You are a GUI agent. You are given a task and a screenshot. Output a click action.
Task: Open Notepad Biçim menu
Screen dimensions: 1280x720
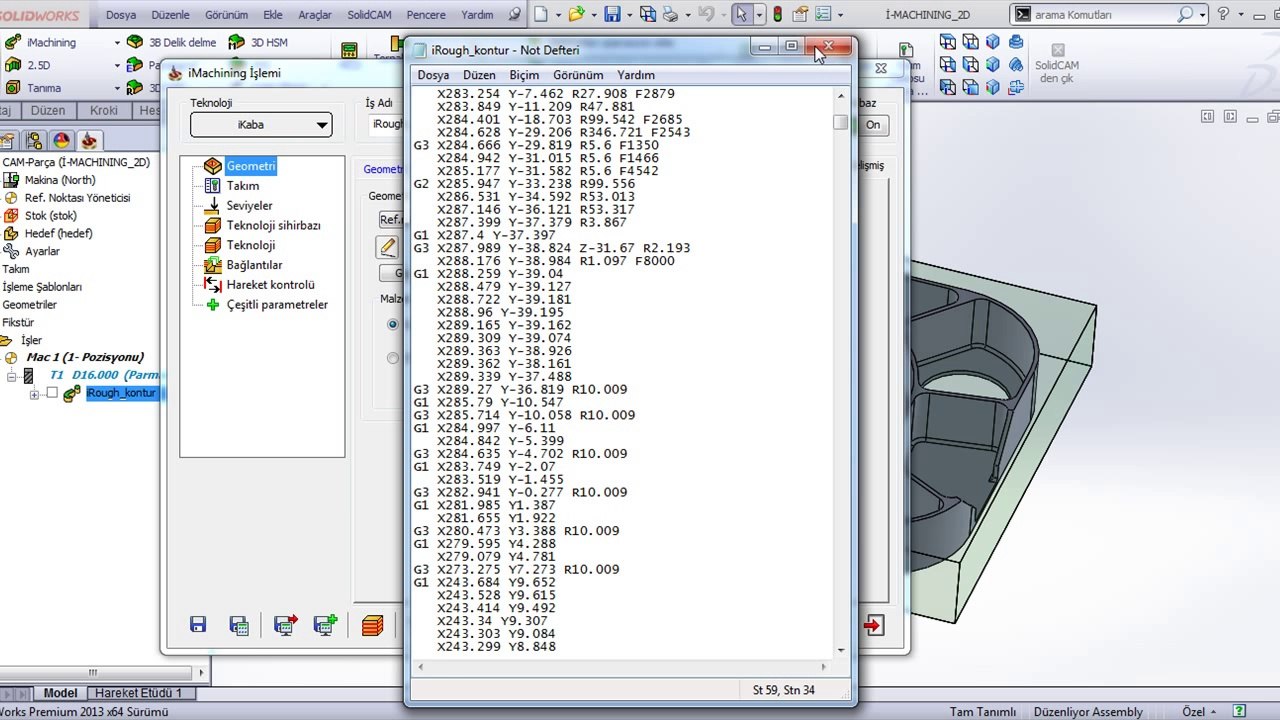coord(524,75)
